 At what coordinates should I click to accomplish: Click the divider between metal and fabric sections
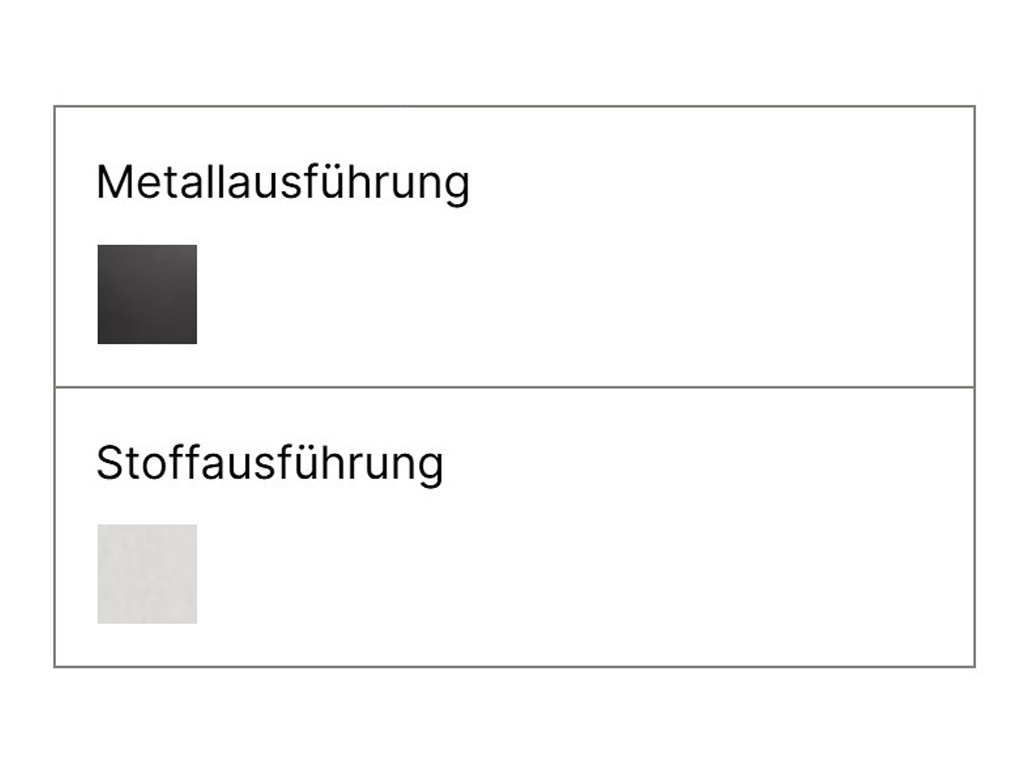[515, 387]
